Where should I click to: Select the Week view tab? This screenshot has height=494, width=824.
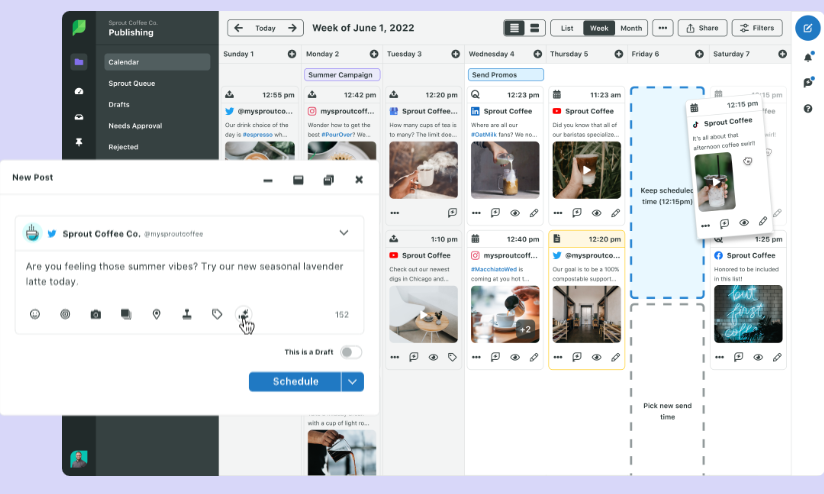pos(599,28)
